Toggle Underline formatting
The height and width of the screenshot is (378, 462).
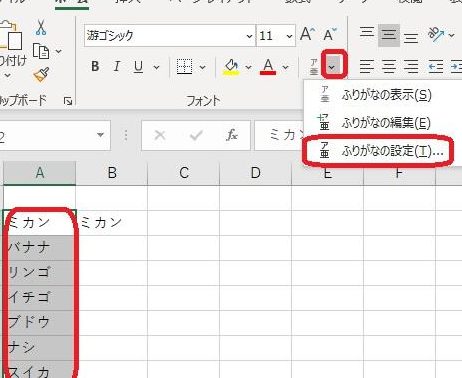pos(138,67)
